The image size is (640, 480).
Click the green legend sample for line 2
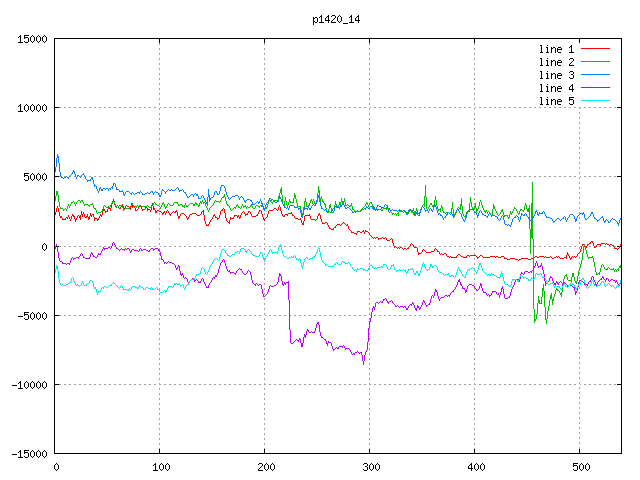(x=595, y=62)
